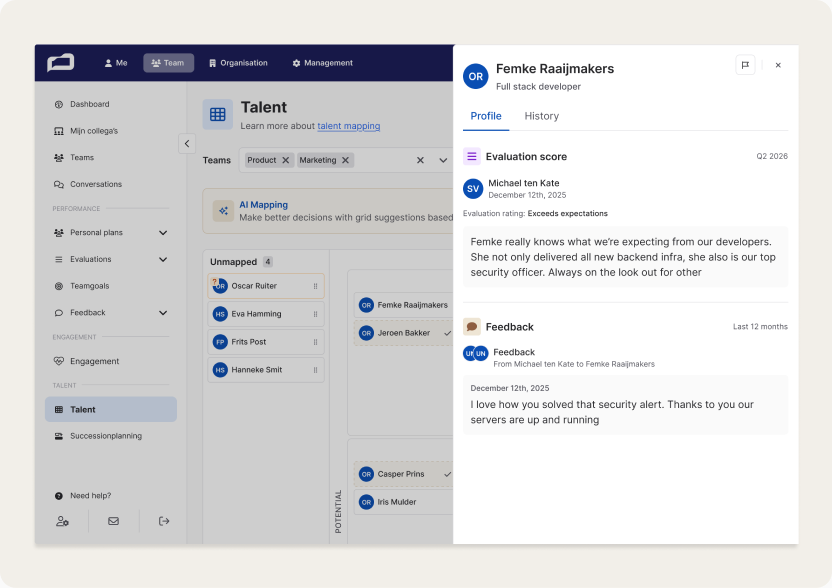Click the AI Mapping sparkle icon

click(223, 211)
